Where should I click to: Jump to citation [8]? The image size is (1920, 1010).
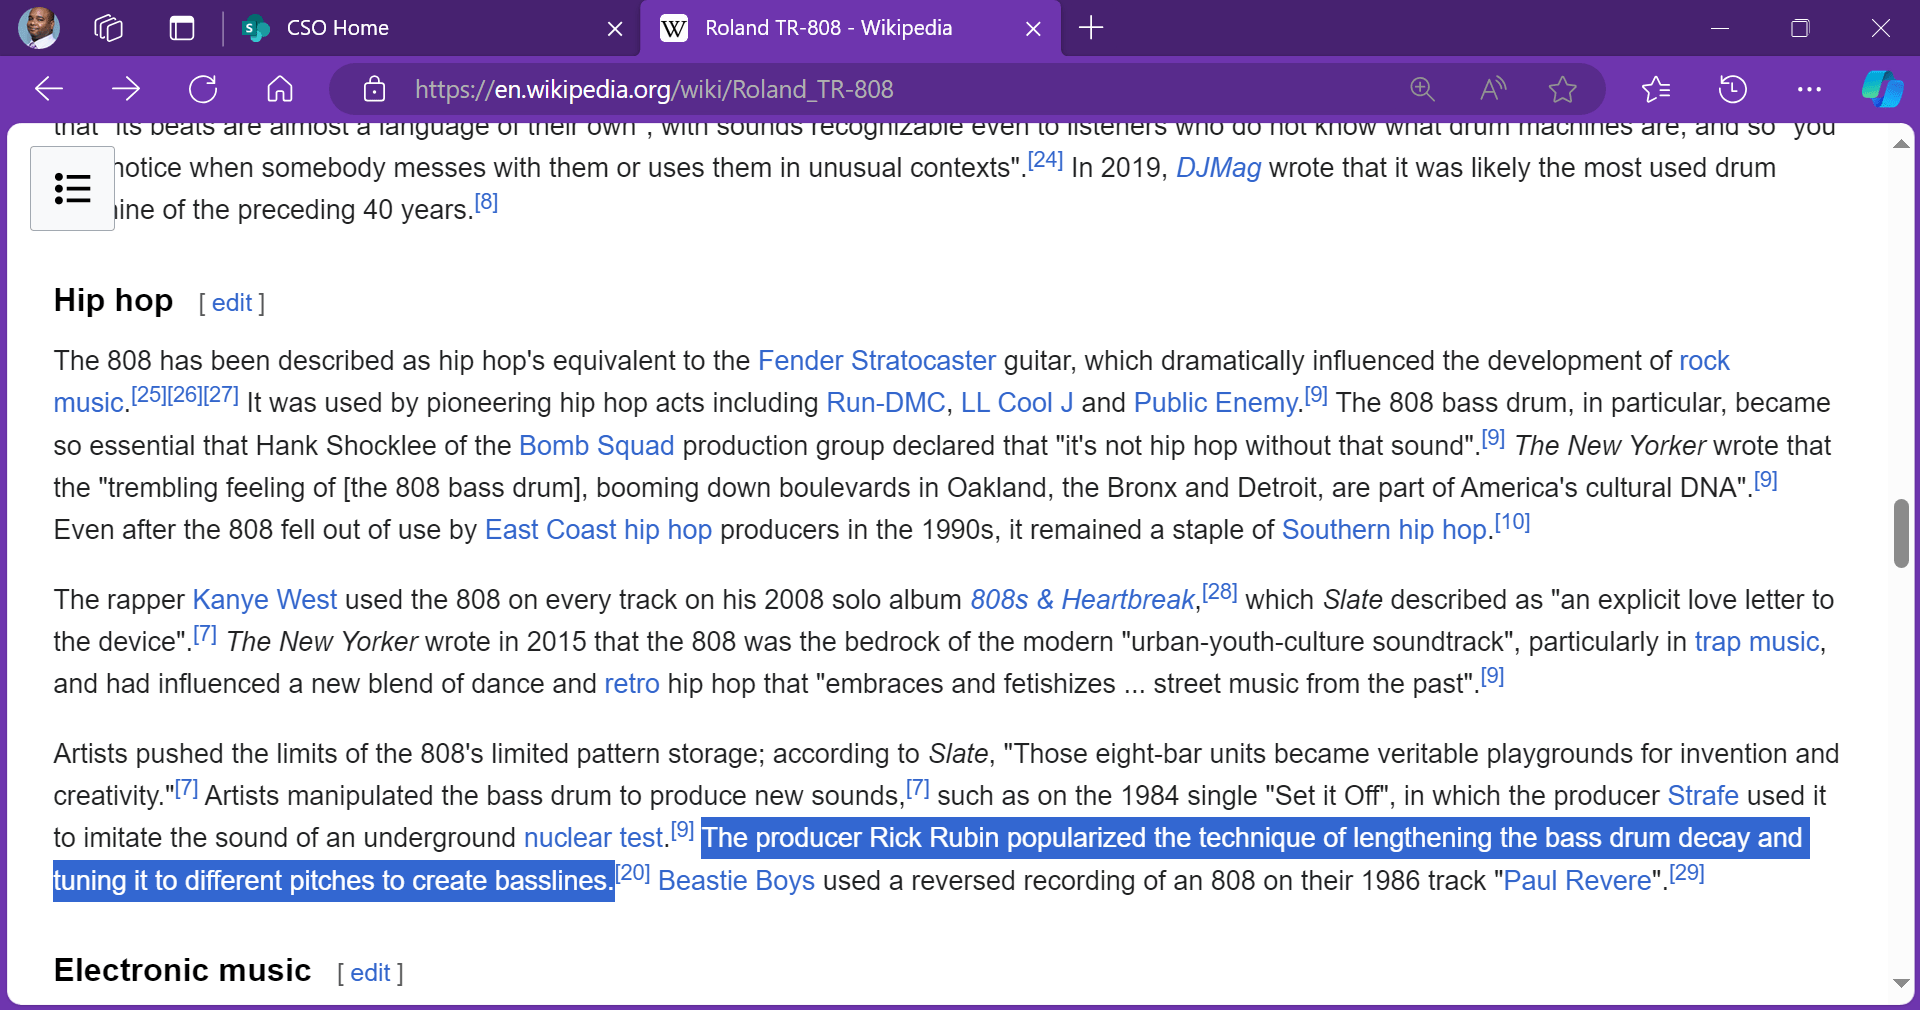tap(486, 202)
